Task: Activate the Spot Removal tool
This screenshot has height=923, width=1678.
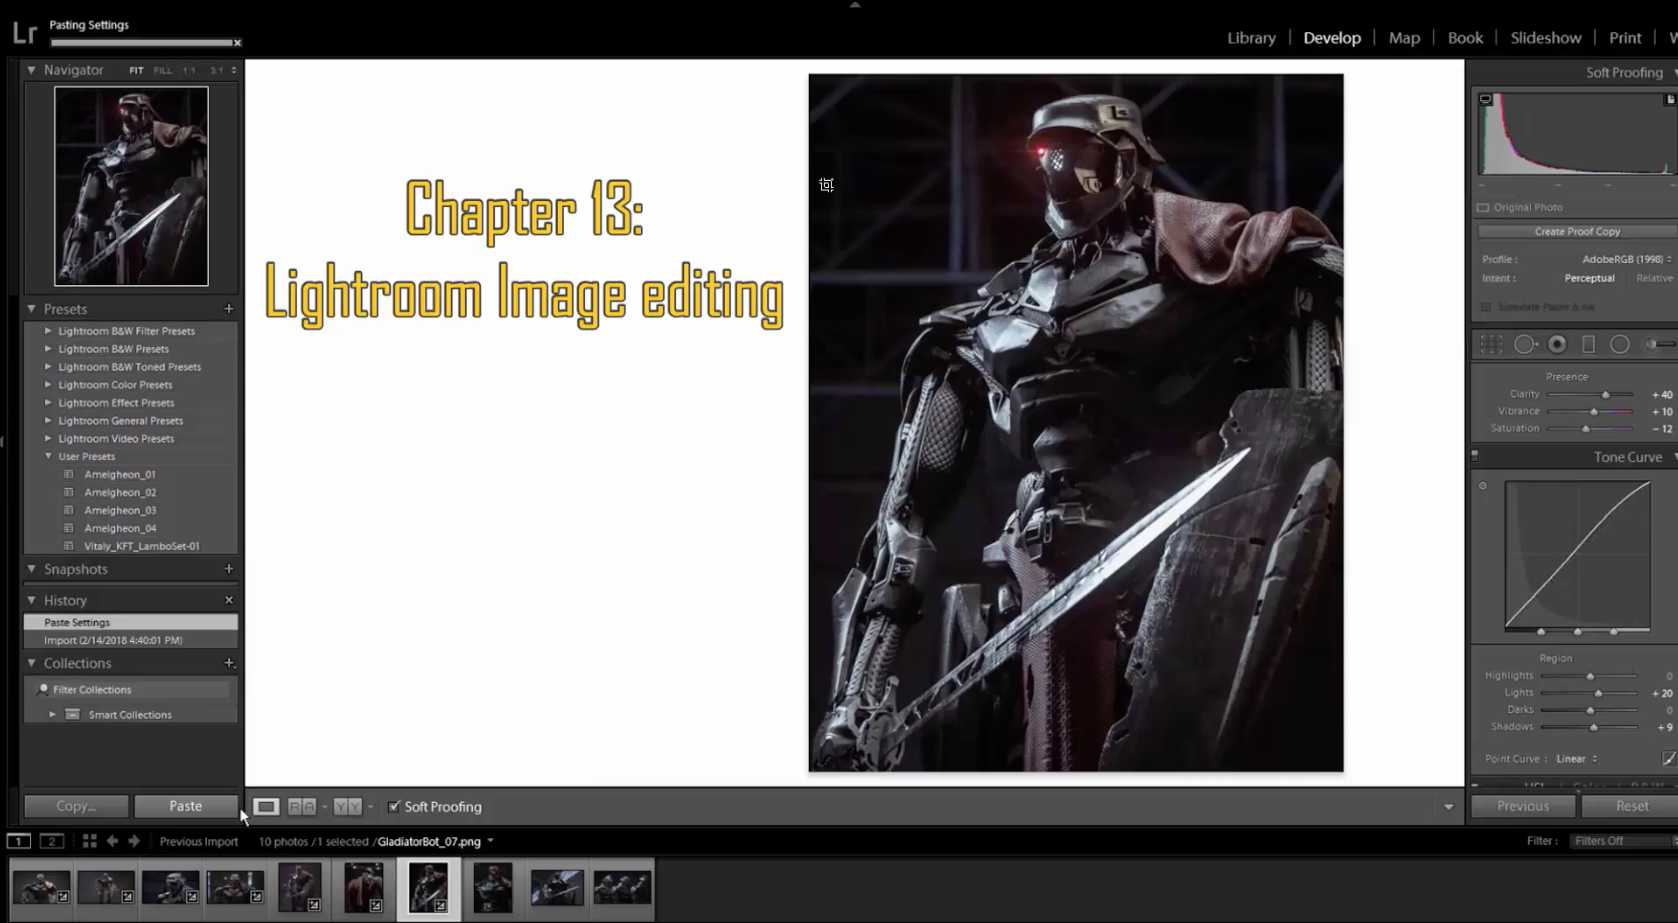Action: 1525,344
